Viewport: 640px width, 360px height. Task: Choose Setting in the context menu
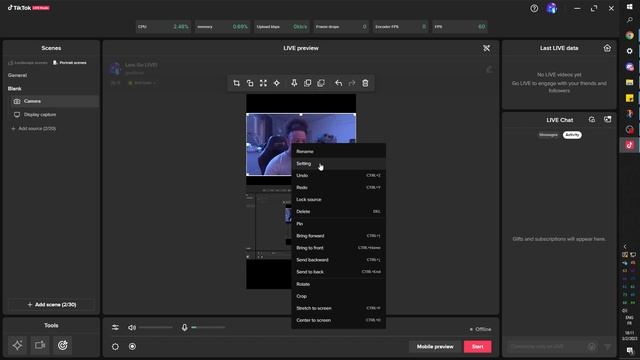[338, 164]
